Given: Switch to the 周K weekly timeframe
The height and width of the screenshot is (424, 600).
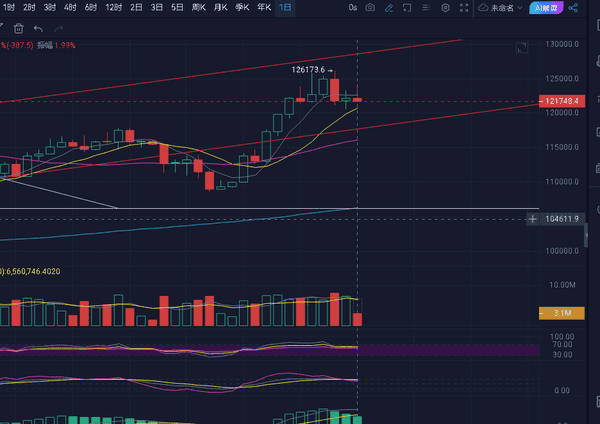Looking at the screenshot, I should click(198, 7).
